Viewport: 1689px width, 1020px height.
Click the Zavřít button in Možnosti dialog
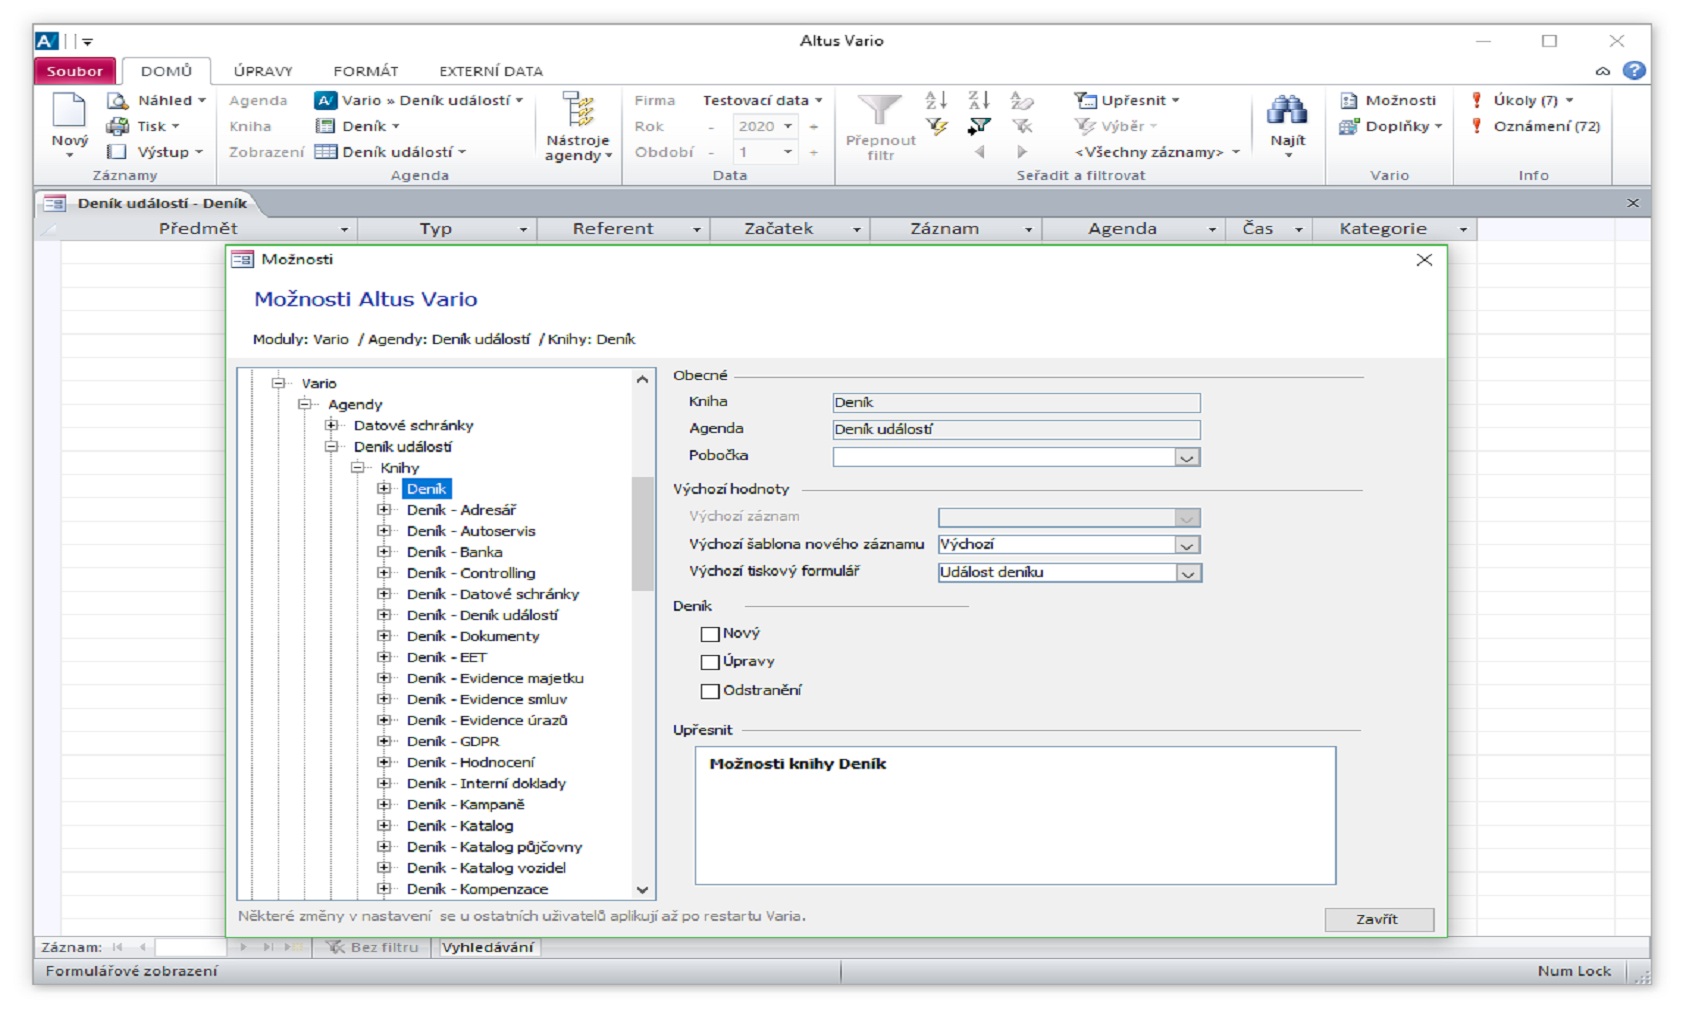pyautogui.click(x=1378, y=919)
